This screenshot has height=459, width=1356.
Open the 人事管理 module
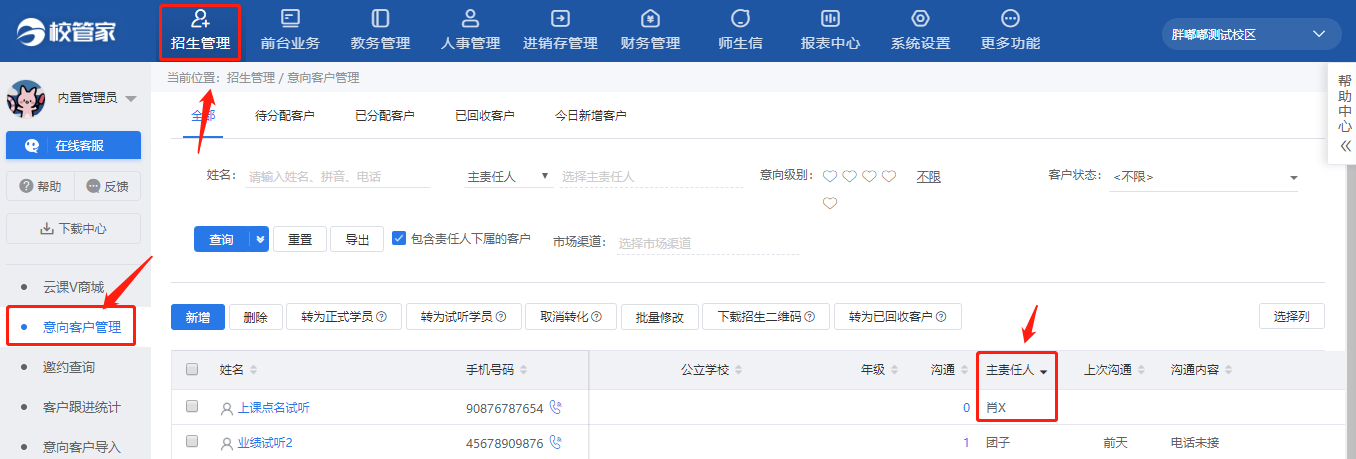pos(470,30)
